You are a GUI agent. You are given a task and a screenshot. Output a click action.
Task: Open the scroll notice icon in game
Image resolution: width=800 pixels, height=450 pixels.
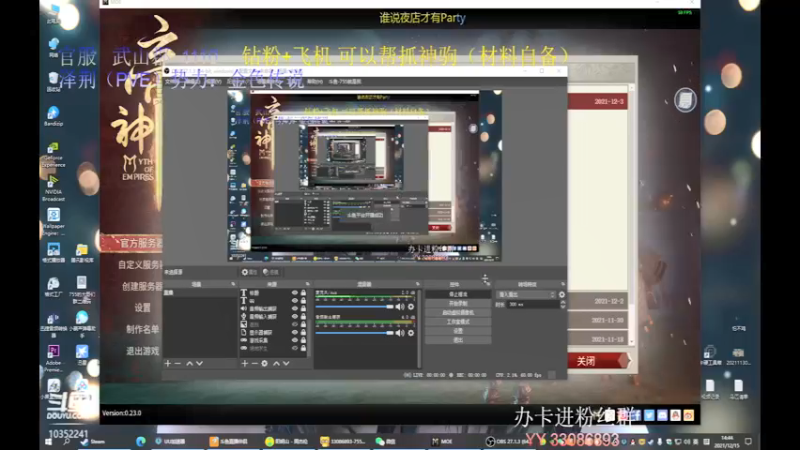pyautogui.click(x=685, y=99)
